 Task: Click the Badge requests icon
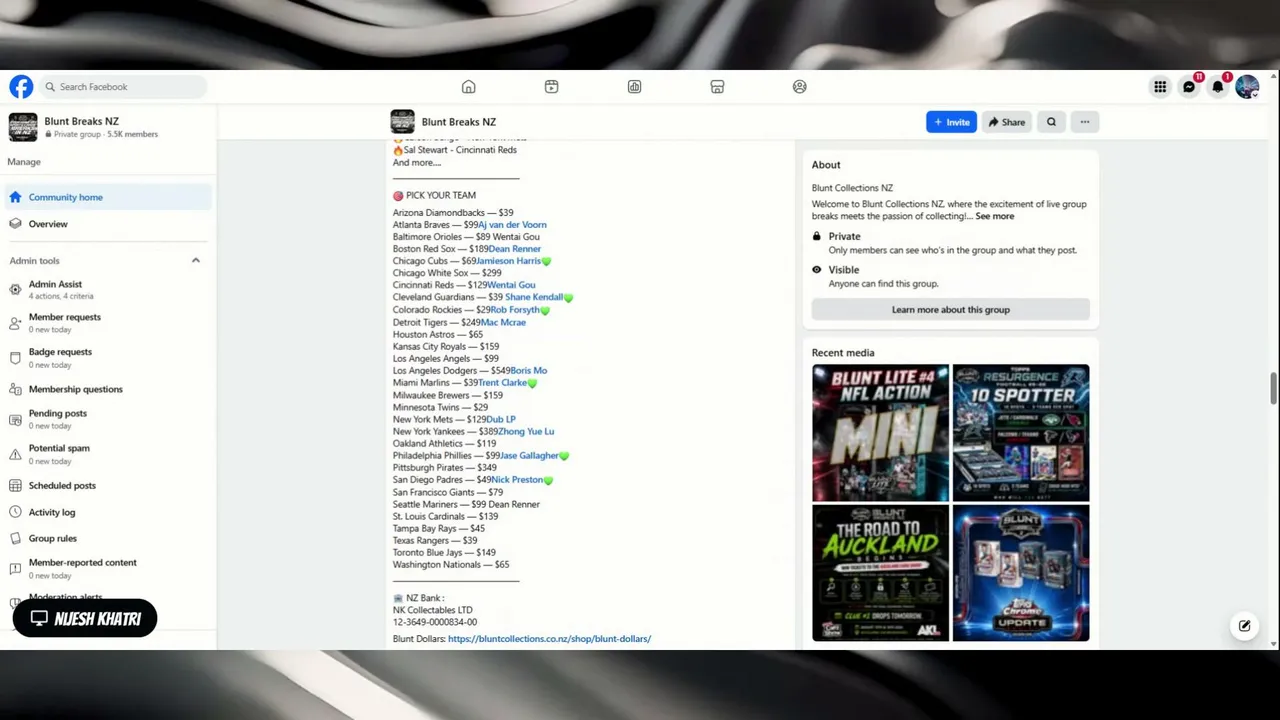[x=15, y=357]
